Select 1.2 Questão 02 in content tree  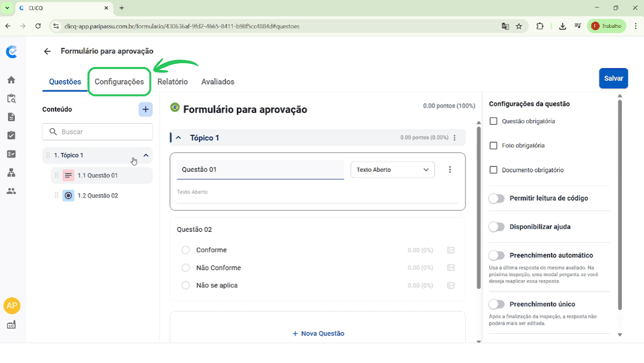pos(102,195)
